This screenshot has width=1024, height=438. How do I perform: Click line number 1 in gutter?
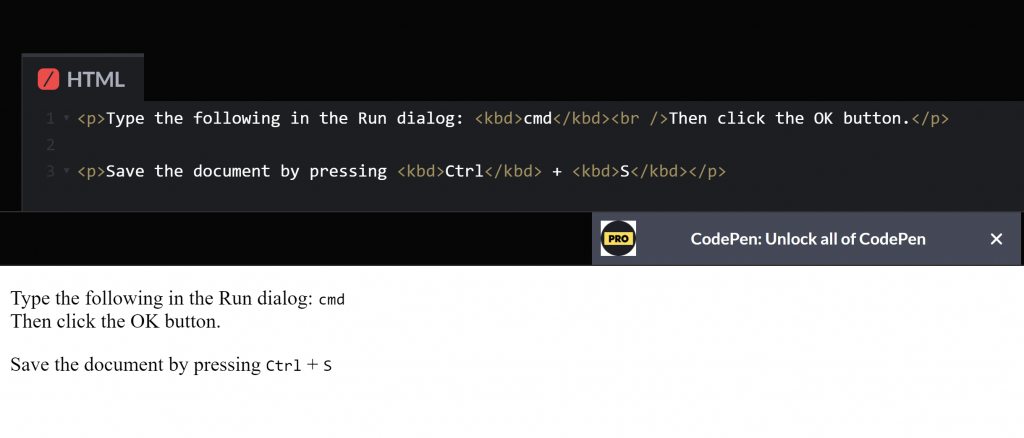pos(49,119)
